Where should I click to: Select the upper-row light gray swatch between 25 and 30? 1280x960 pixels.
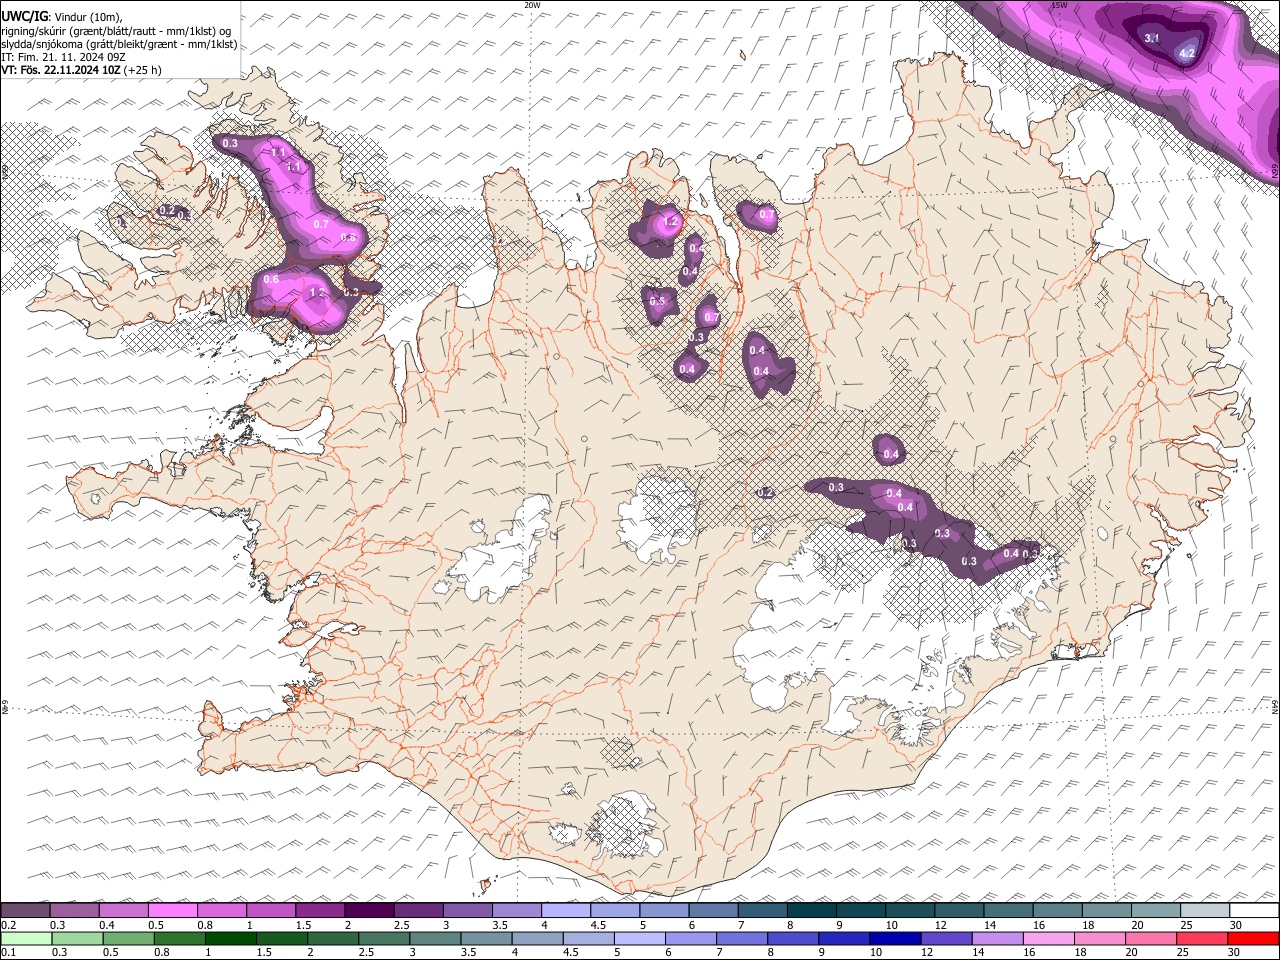[1205, 911]
